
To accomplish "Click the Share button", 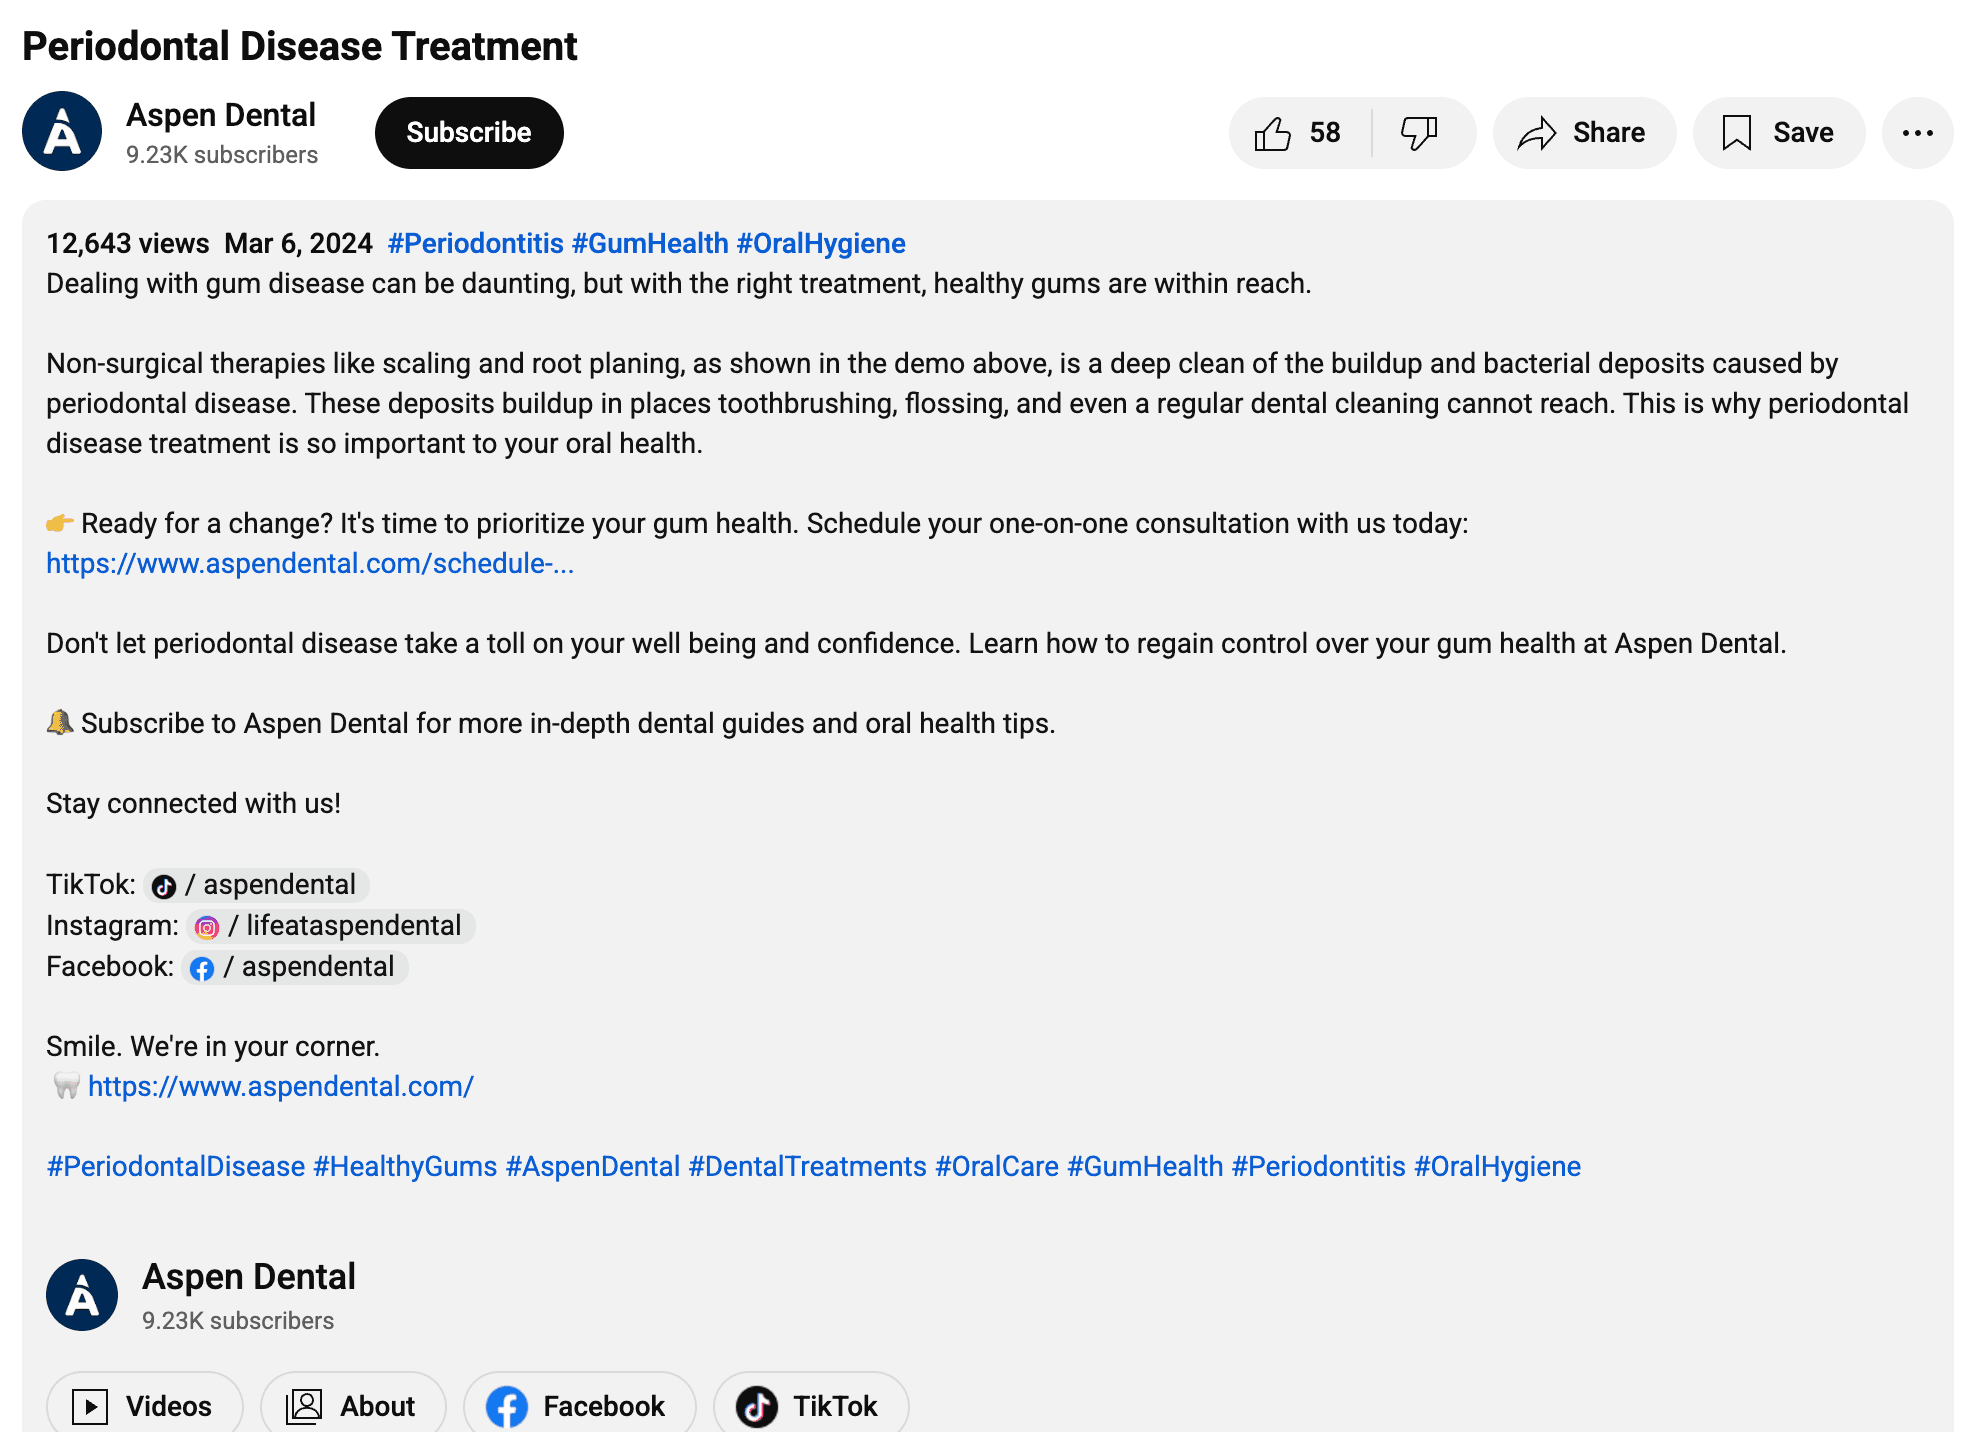I will (x=1583, y=133).
